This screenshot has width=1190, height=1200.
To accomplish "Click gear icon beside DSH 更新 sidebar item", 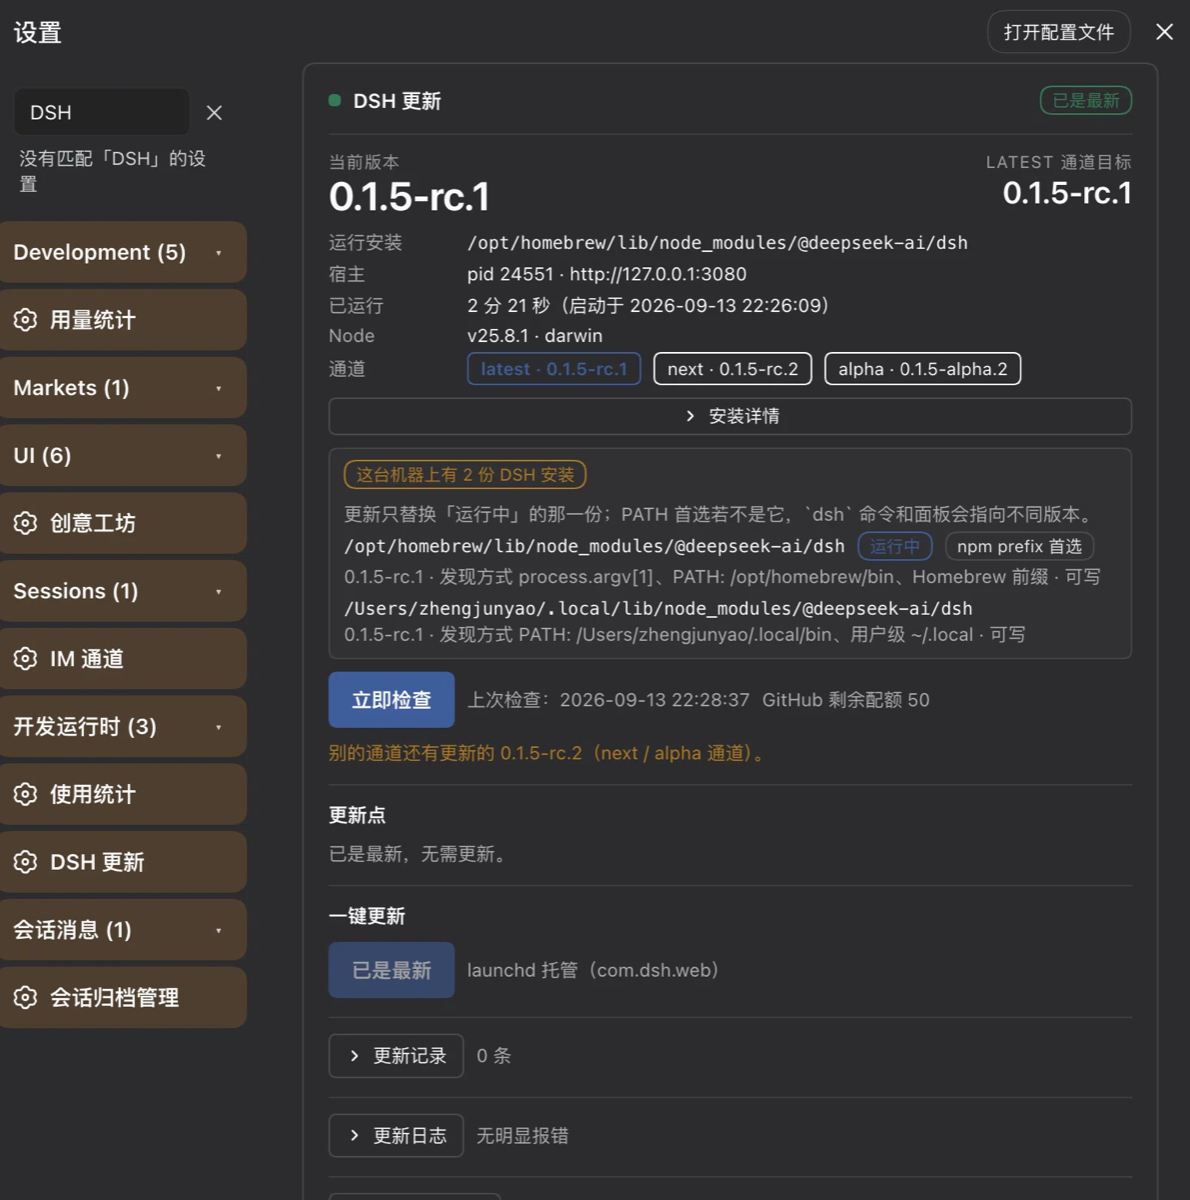I will tap(25, 862).
